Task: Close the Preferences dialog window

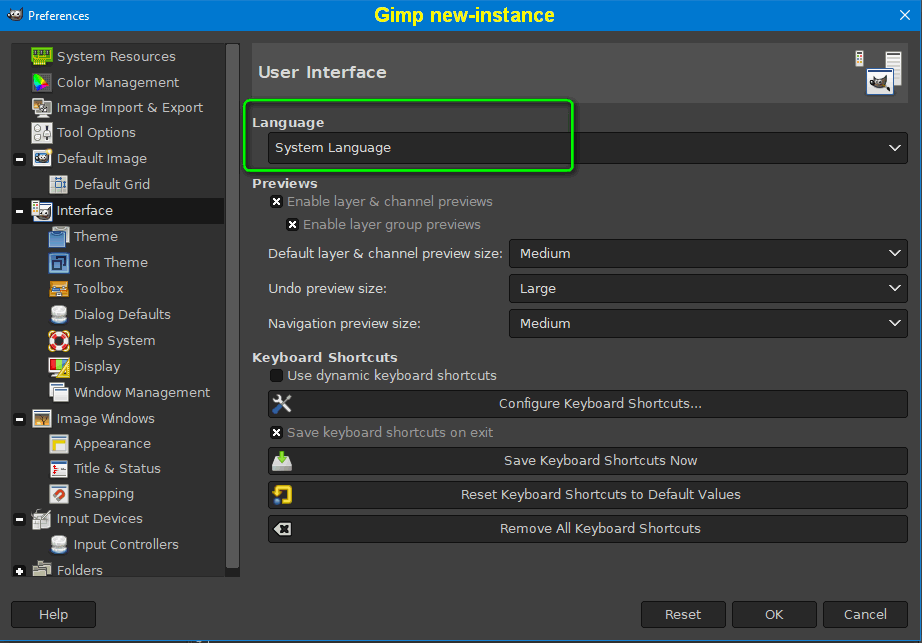Action: tap(905, 15)
